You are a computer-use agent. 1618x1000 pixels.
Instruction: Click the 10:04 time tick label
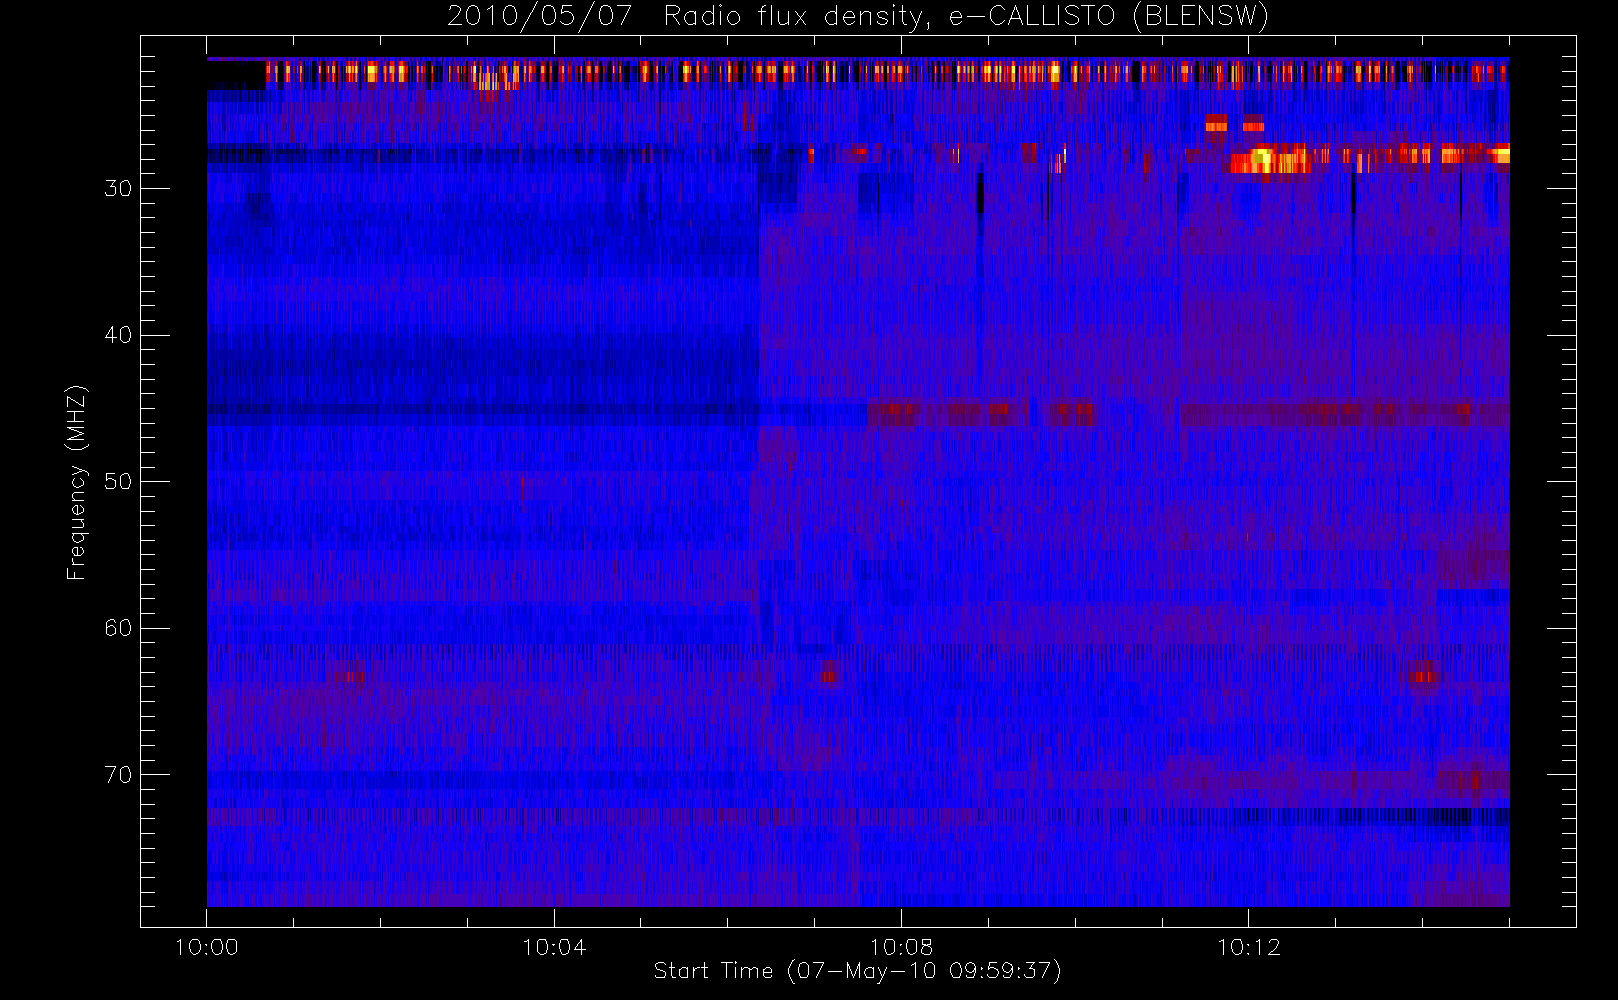coord(554,947)
